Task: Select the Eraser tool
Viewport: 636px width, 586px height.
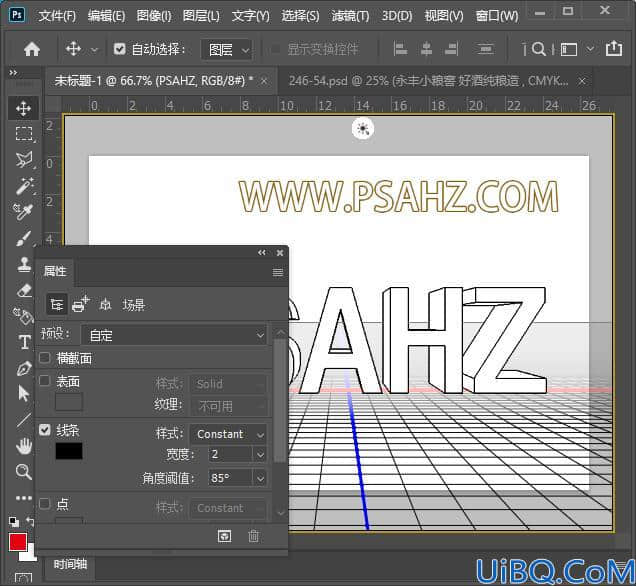Action: point(24,290)
